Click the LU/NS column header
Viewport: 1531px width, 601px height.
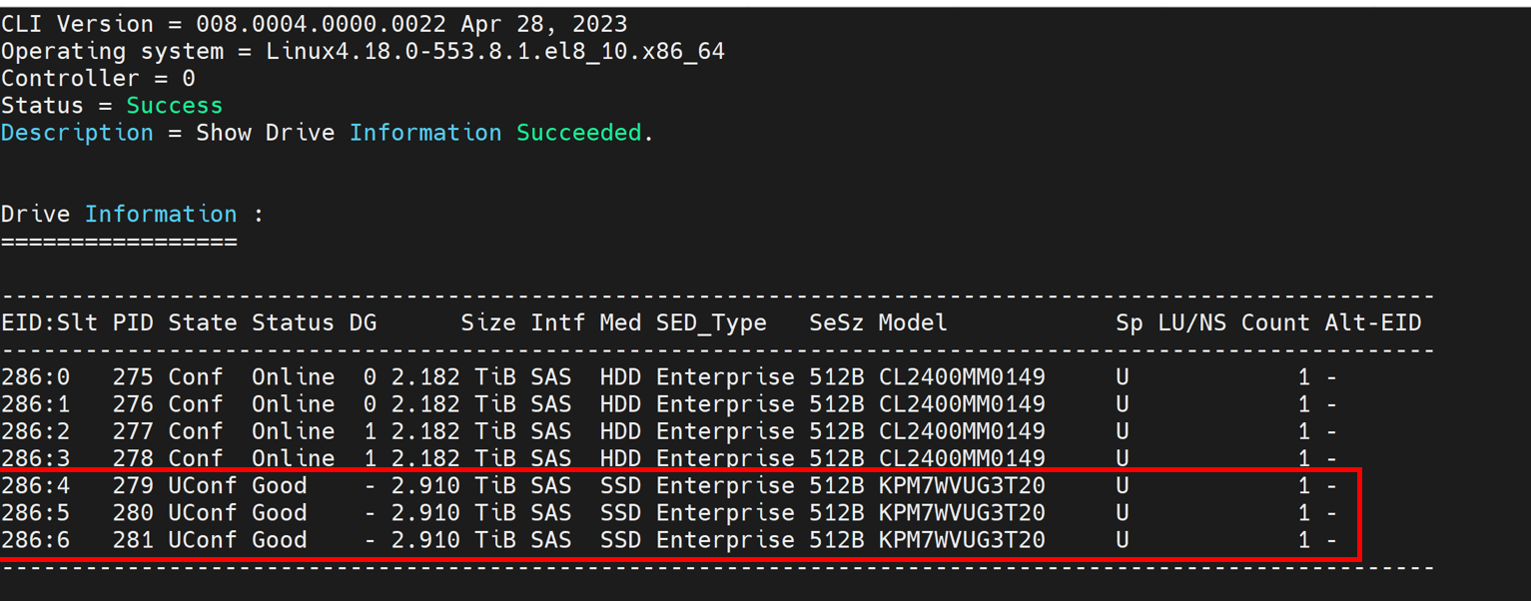tap(1192, 323)
